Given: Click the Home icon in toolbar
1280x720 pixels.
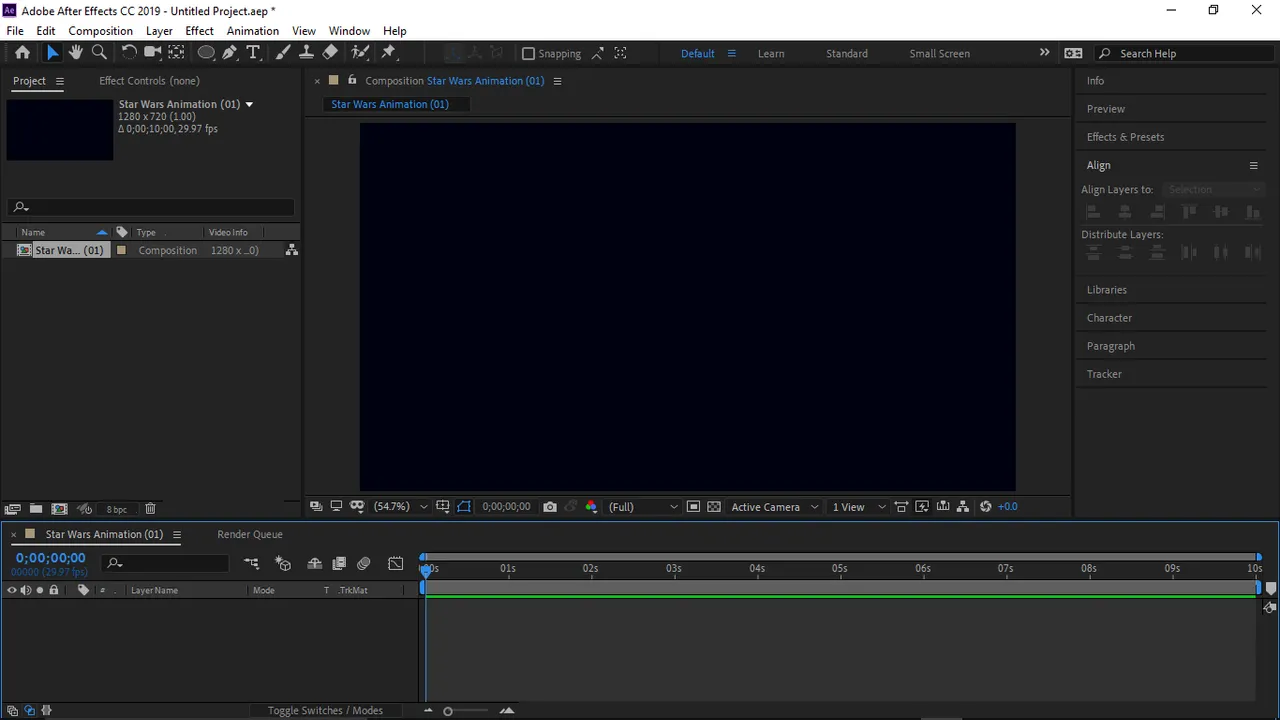Looking at the screenshot, I should tap(22, 53).
